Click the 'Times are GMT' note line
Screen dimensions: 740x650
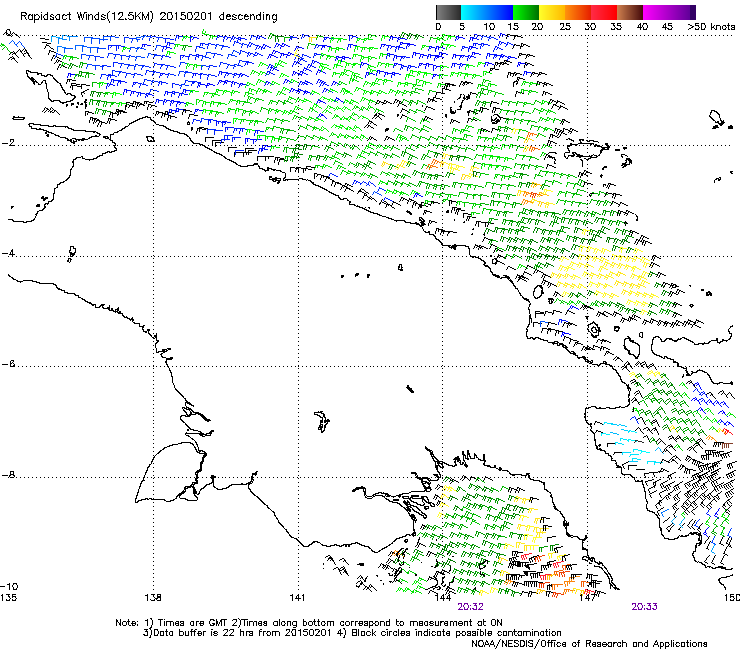pos(309,623)
